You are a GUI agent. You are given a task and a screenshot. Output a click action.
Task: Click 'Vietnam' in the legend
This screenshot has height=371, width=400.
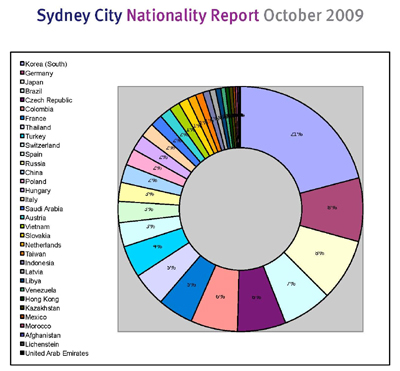coord(37,227)
